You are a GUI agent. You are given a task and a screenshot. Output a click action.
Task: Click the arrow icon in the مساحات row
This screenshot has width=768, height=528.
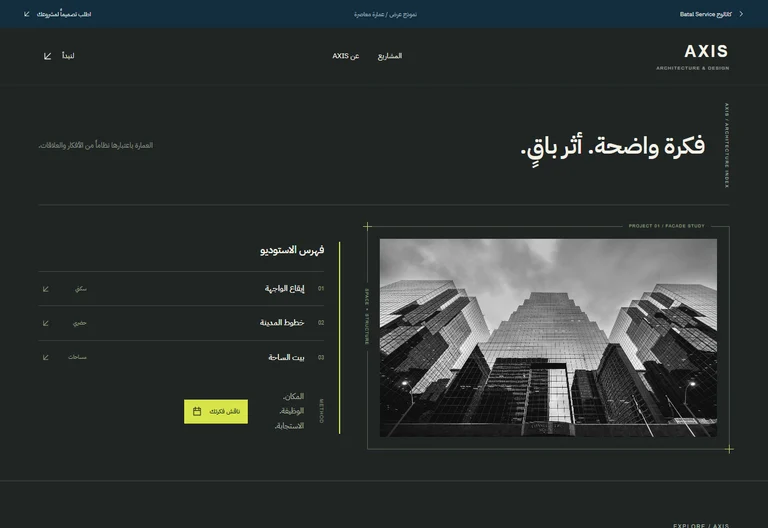46,358
